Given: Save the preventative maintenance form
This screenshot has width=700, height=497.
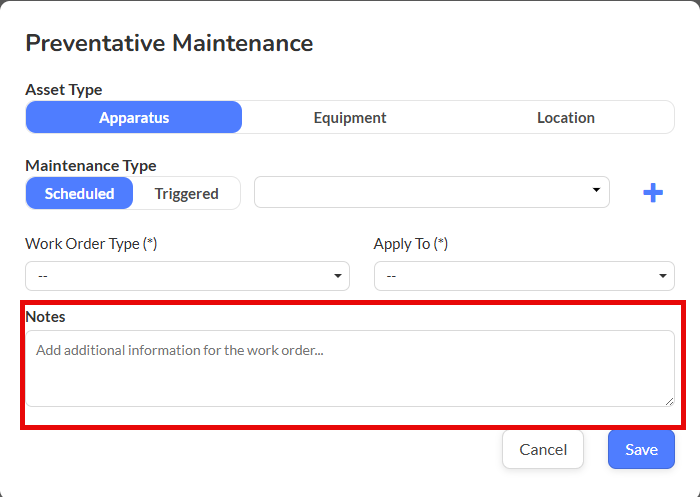Looking at the screenshot, I should pos(641,449).
